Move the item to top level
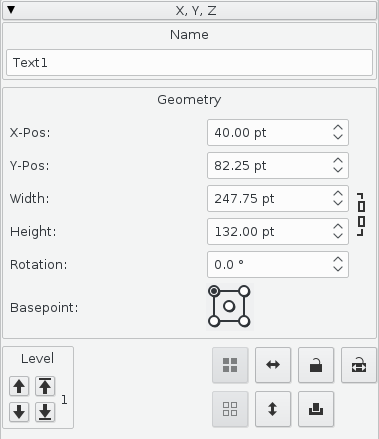The image size is (379, 439). (45, 386)
